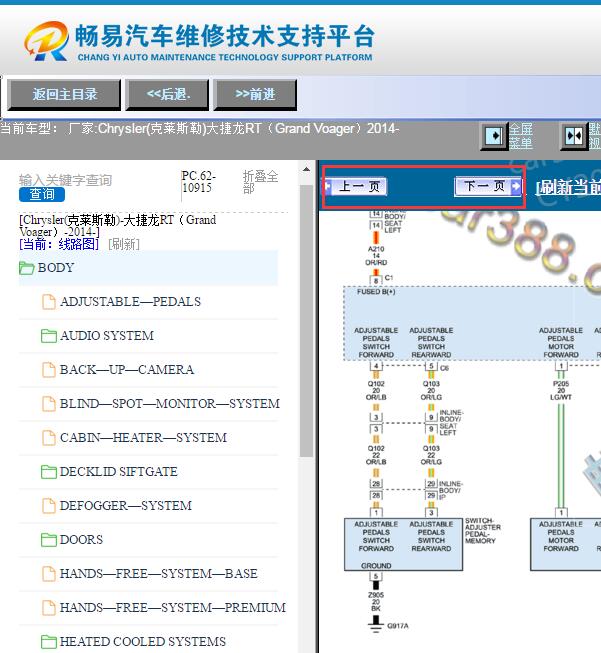Open CABIN—HEATER—SYSTEM document

[143, 437]
